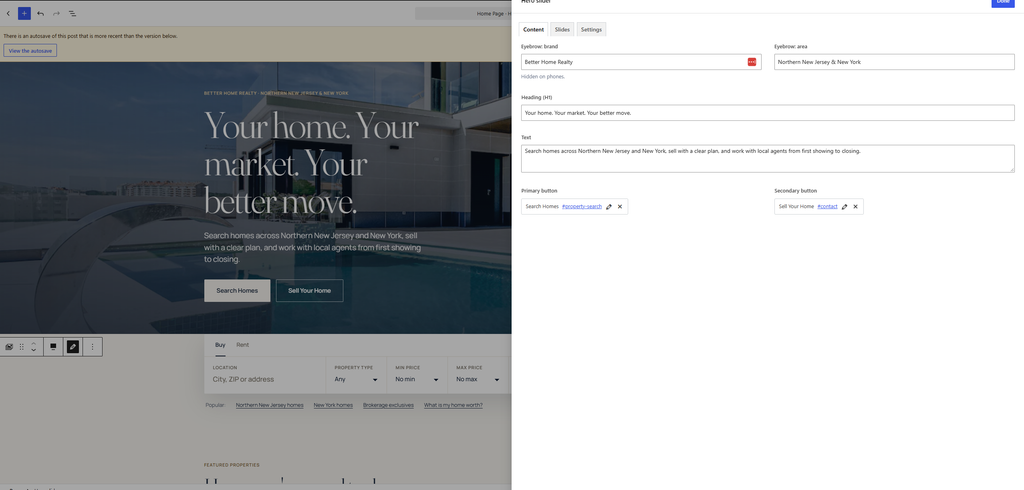
Task: Open the #property-search link
Action: (x=582, y=206)
